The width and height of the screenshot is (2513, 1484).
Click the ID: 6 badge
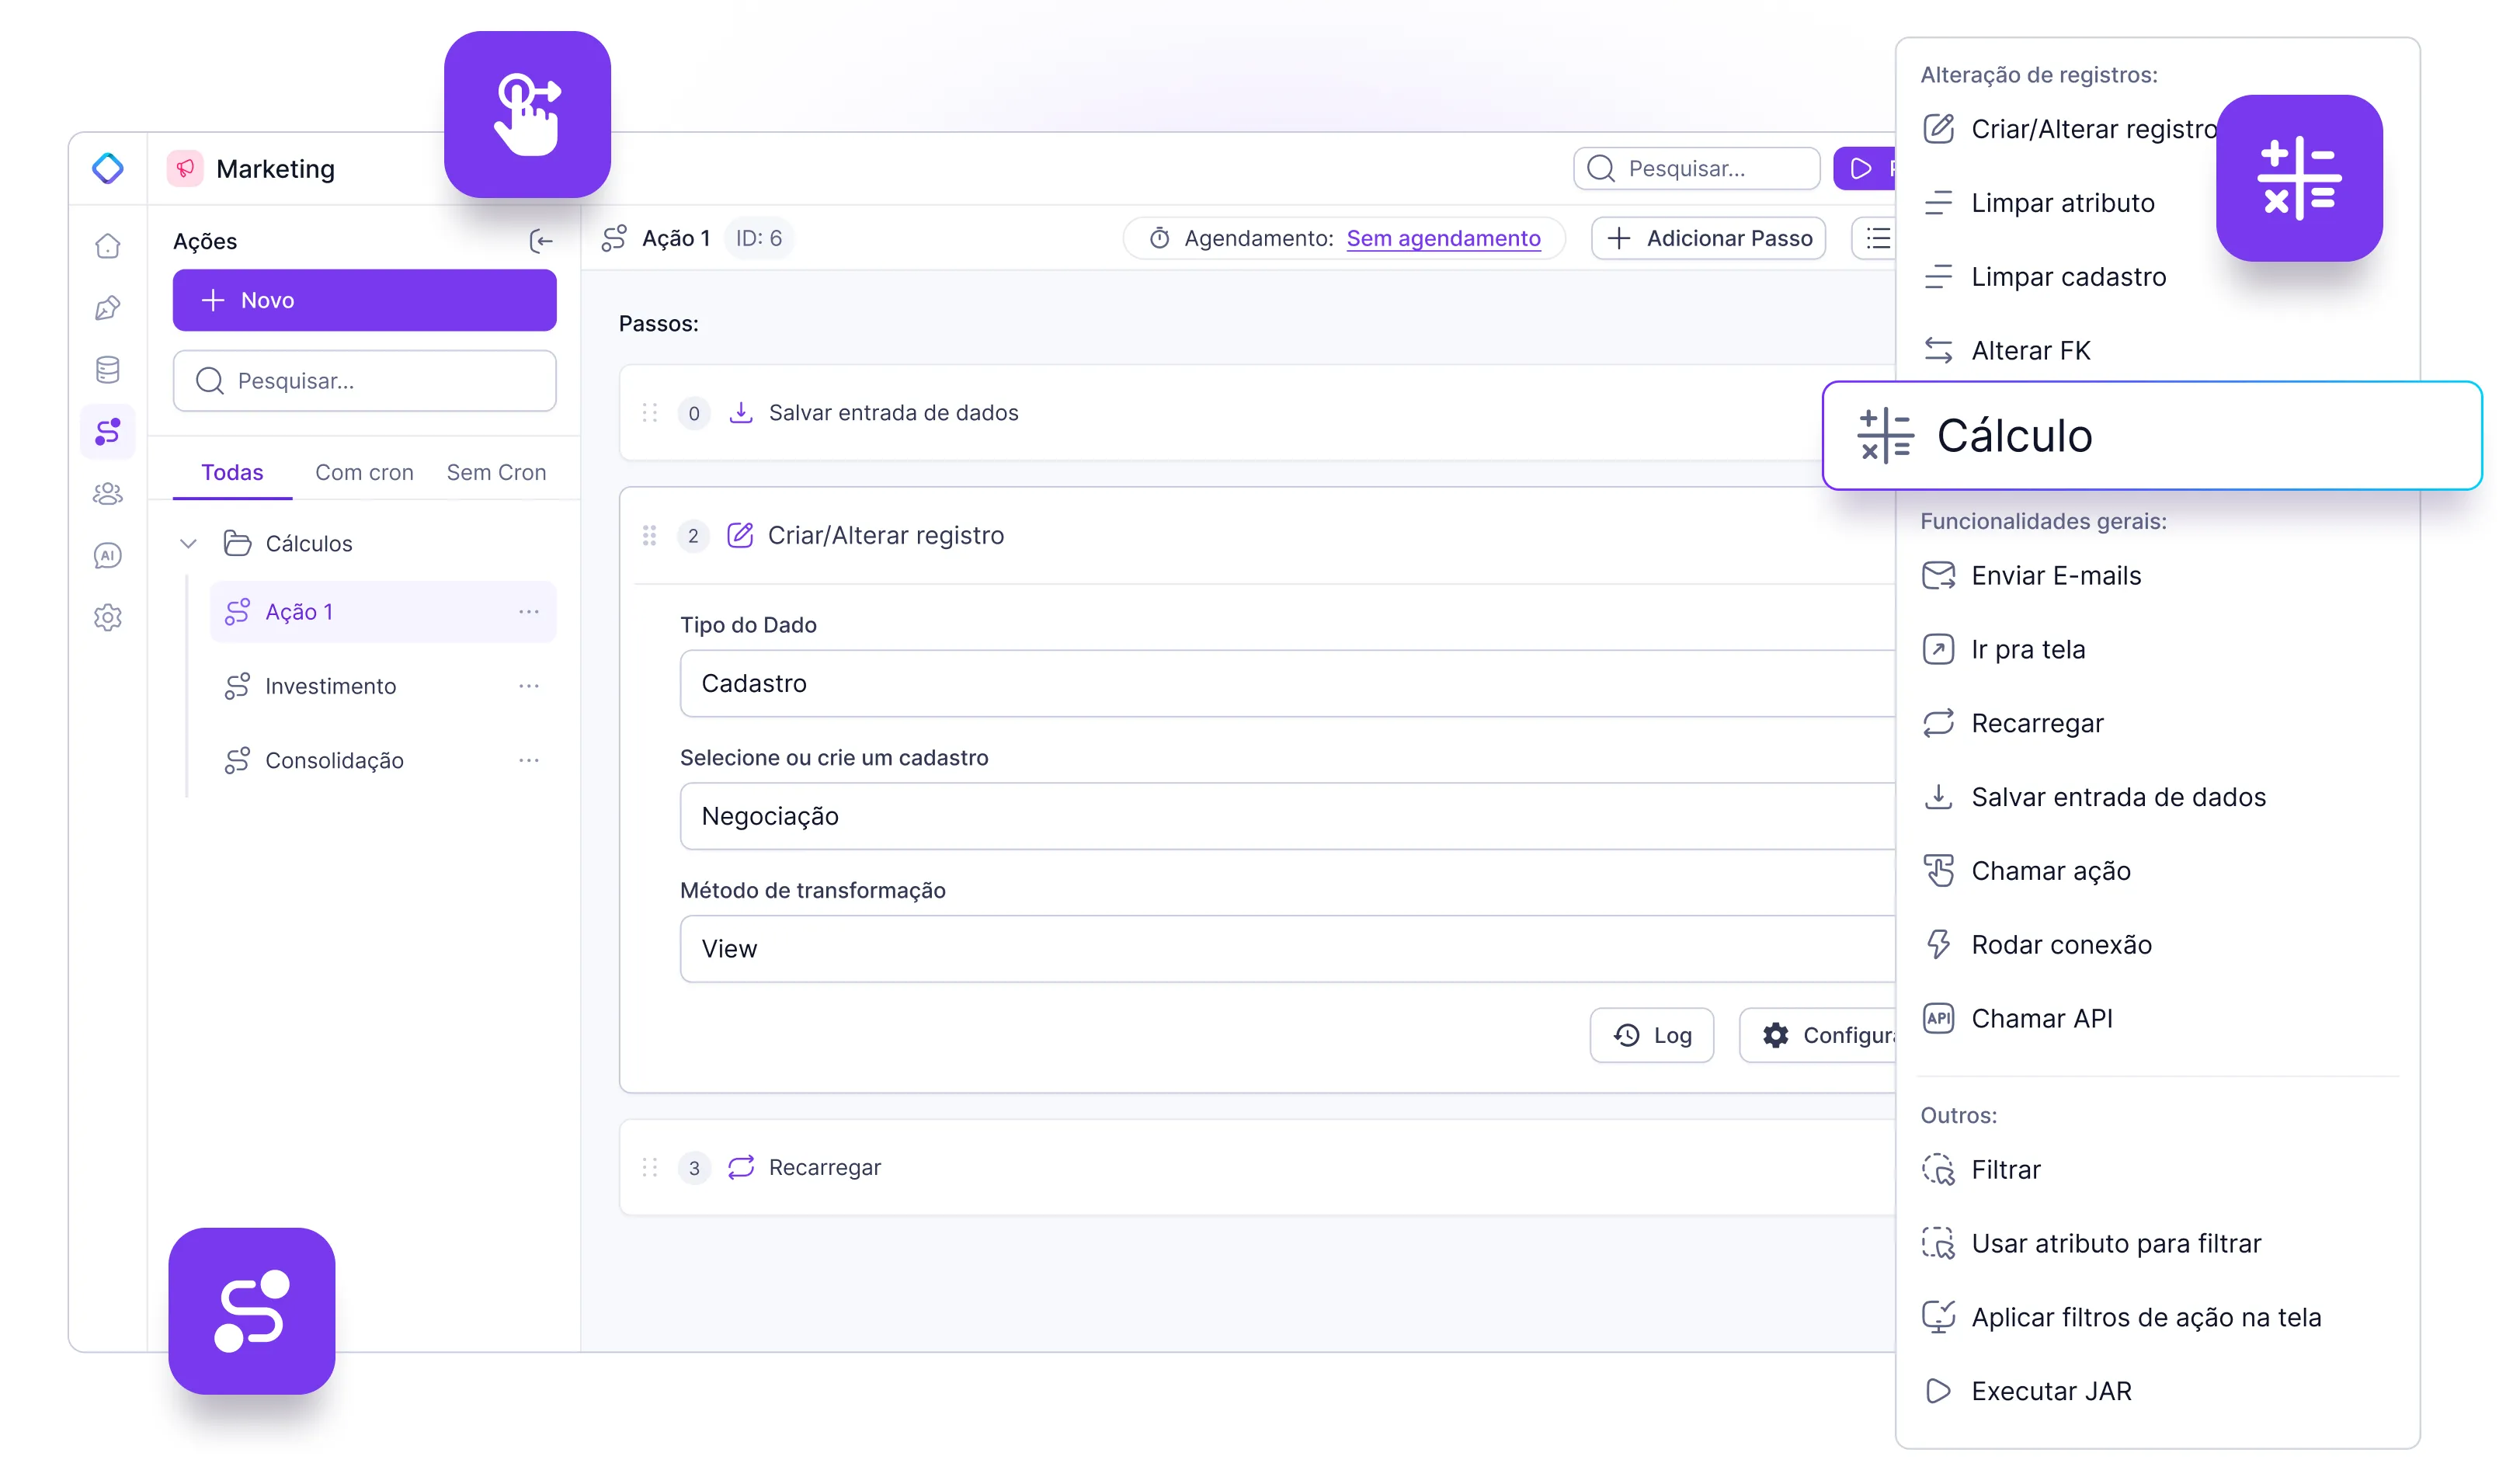[x=759, y=238]
